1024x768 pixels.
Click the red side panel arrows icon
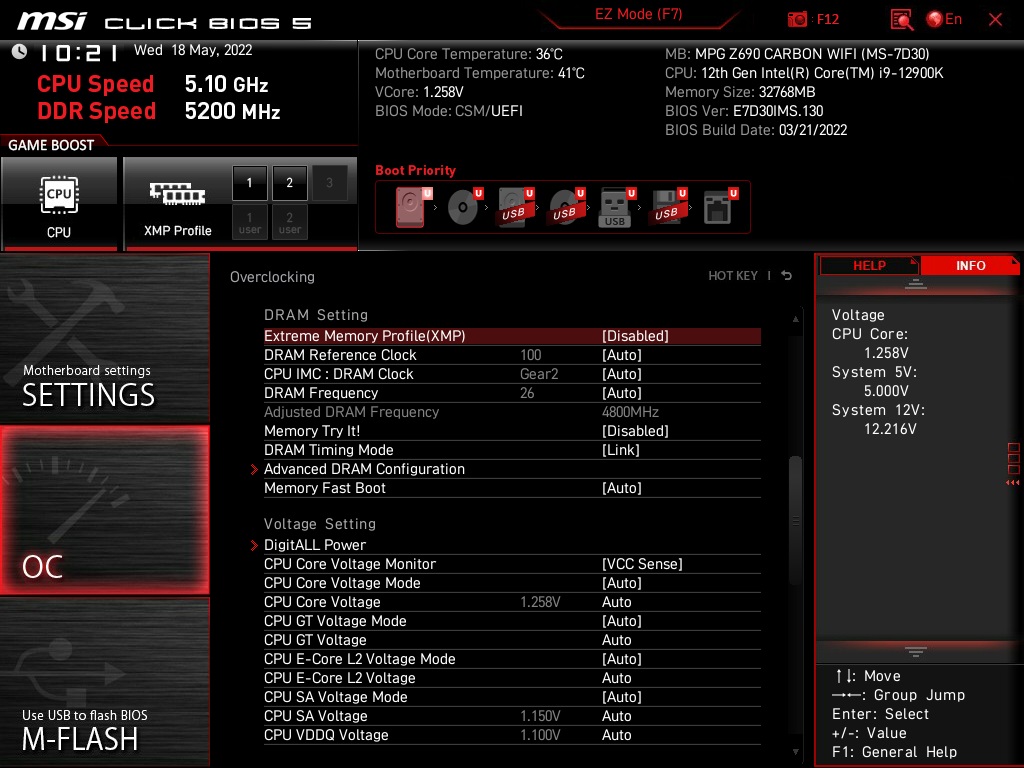click(1013, 483)
